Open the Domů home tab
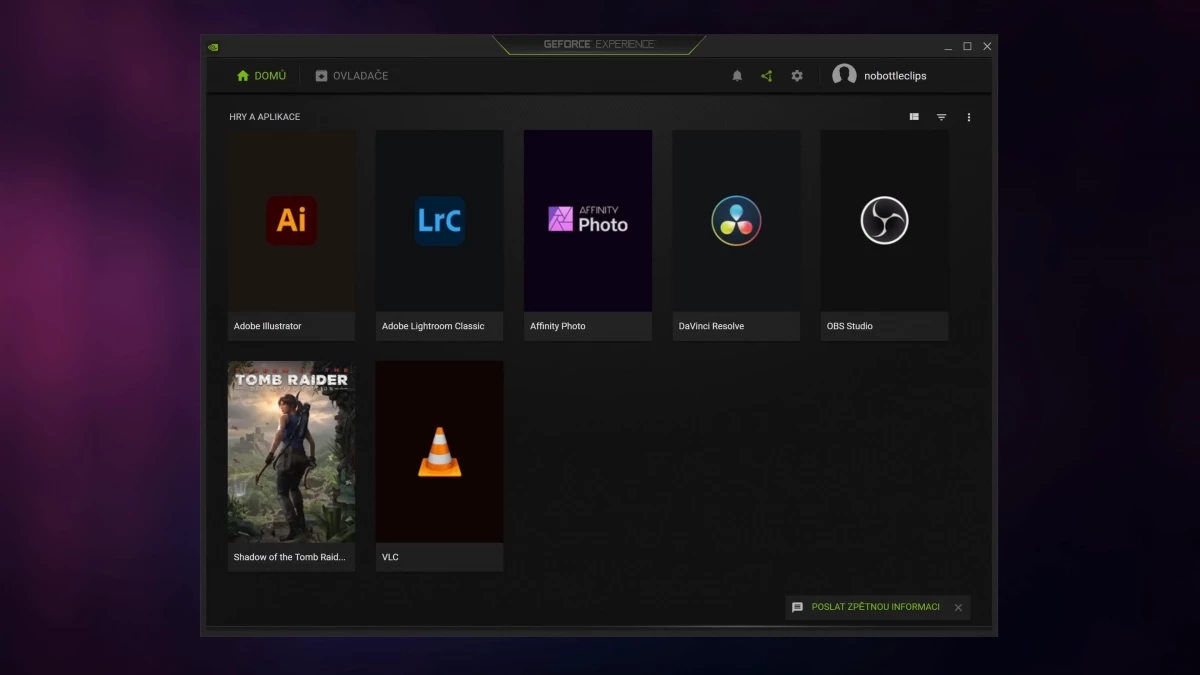This screenshot has height=675, width=1200. pos(261,76)
